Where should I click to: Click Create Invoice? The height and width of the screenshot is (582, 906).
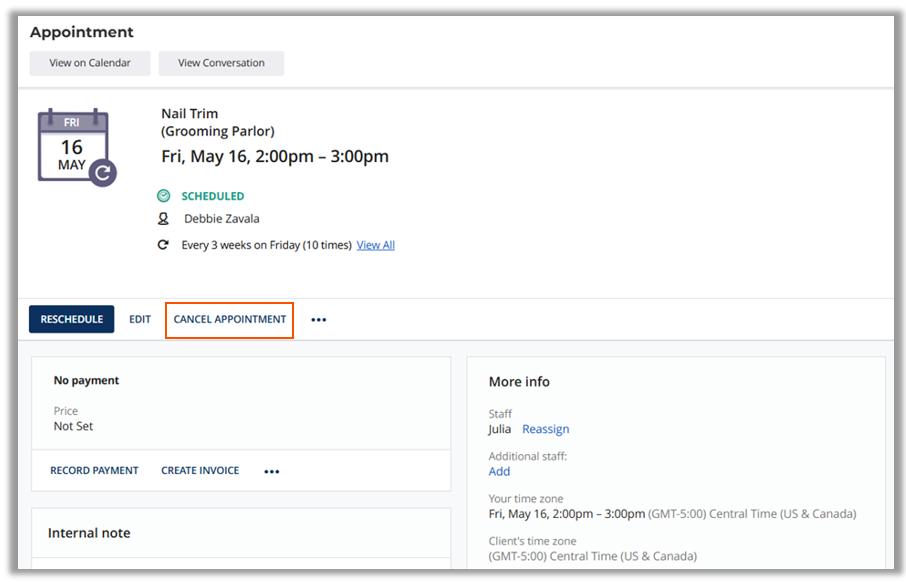pyautogui.click(x=200, y=470)
